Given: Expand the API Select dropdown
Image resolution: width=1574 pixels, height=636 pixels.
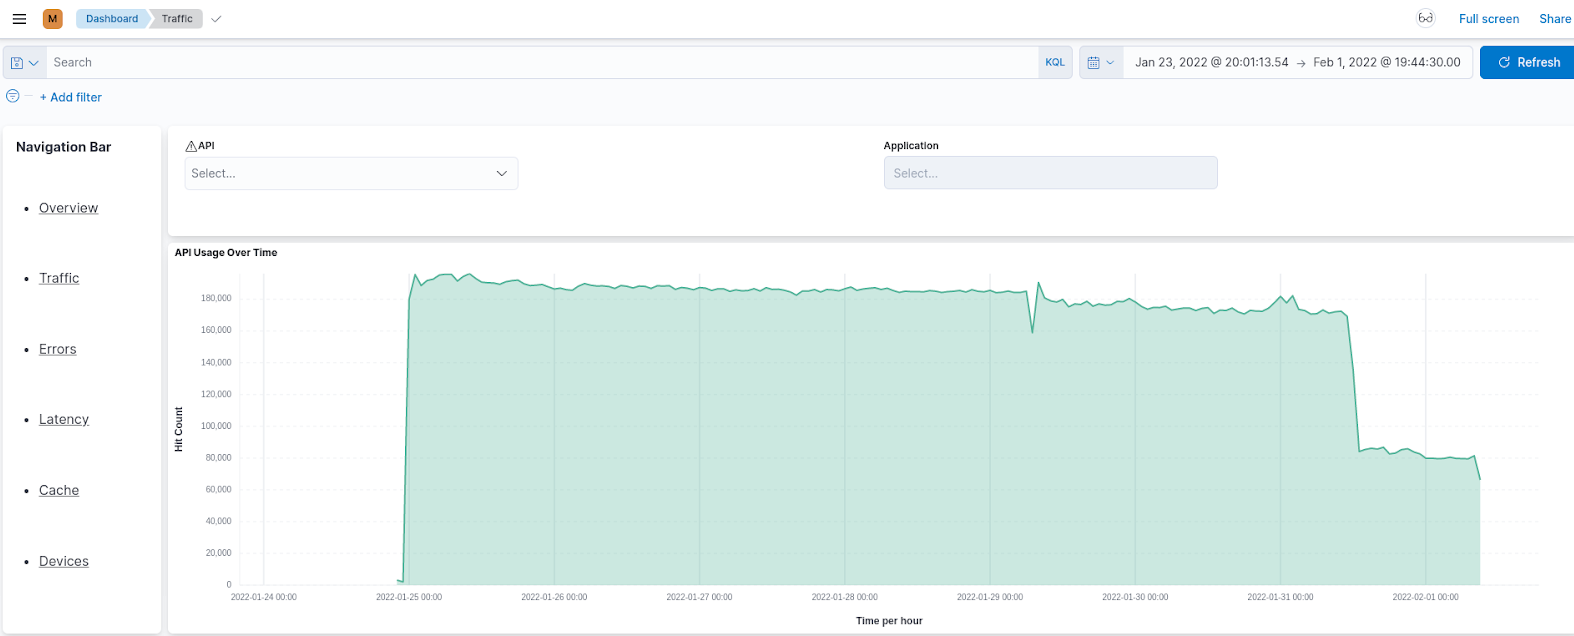Looking at the screenshot, I should tap(351, 173).
